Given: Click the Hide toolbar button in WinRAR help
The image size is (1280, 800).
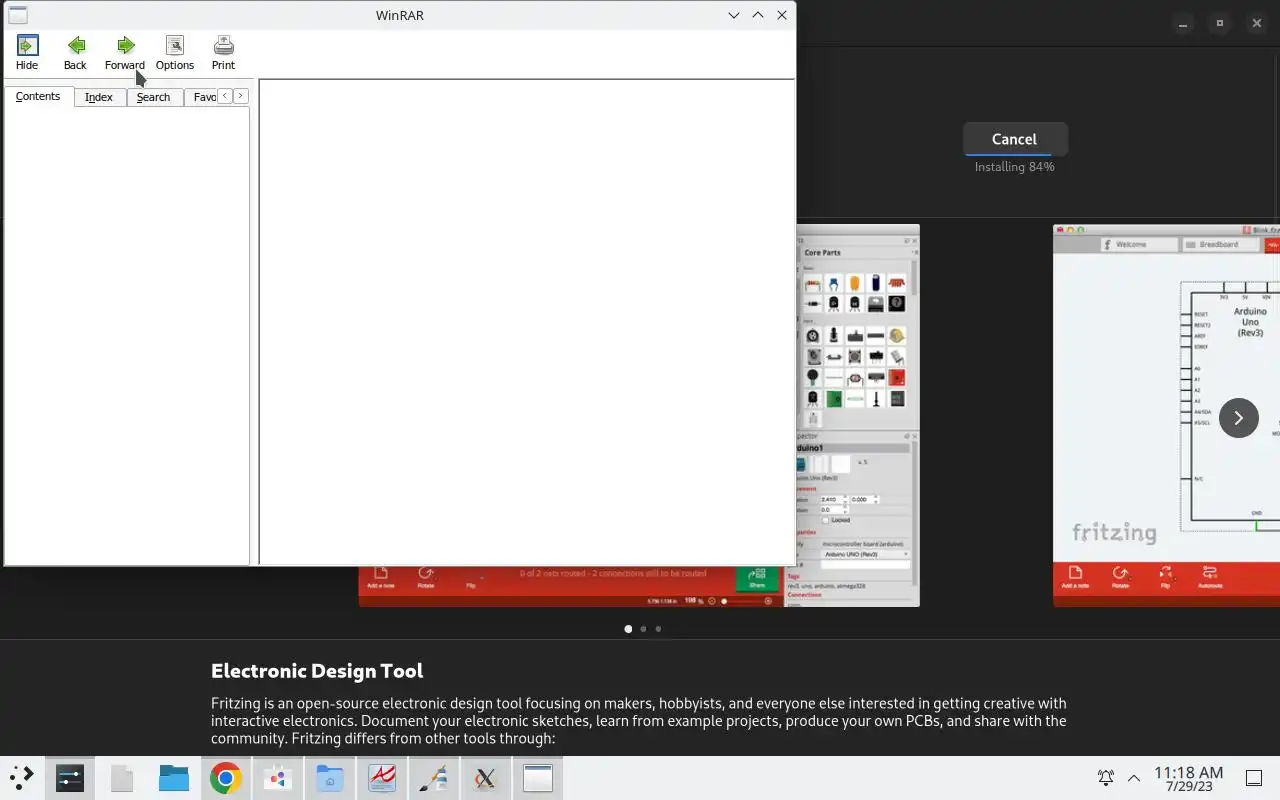Looking at the screenshot, I should [27, 53].
